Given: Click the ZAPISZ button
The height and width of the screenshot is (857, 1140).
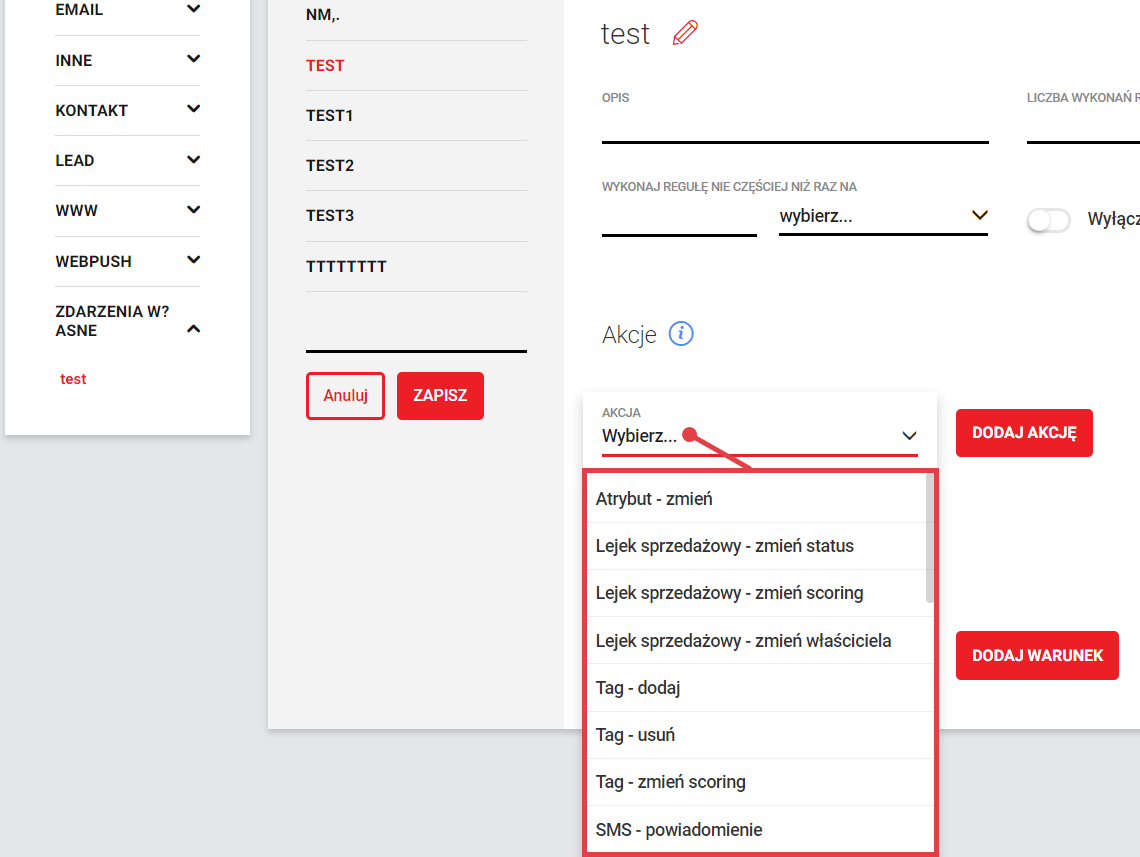Looking at the screenshot, I should 440,396.
